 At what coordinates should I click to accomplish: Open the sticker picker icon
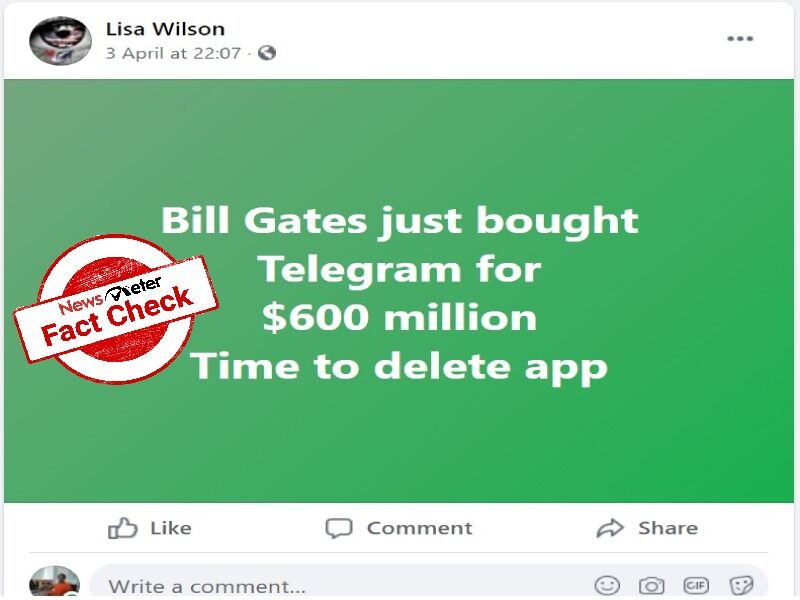[741, 585]
